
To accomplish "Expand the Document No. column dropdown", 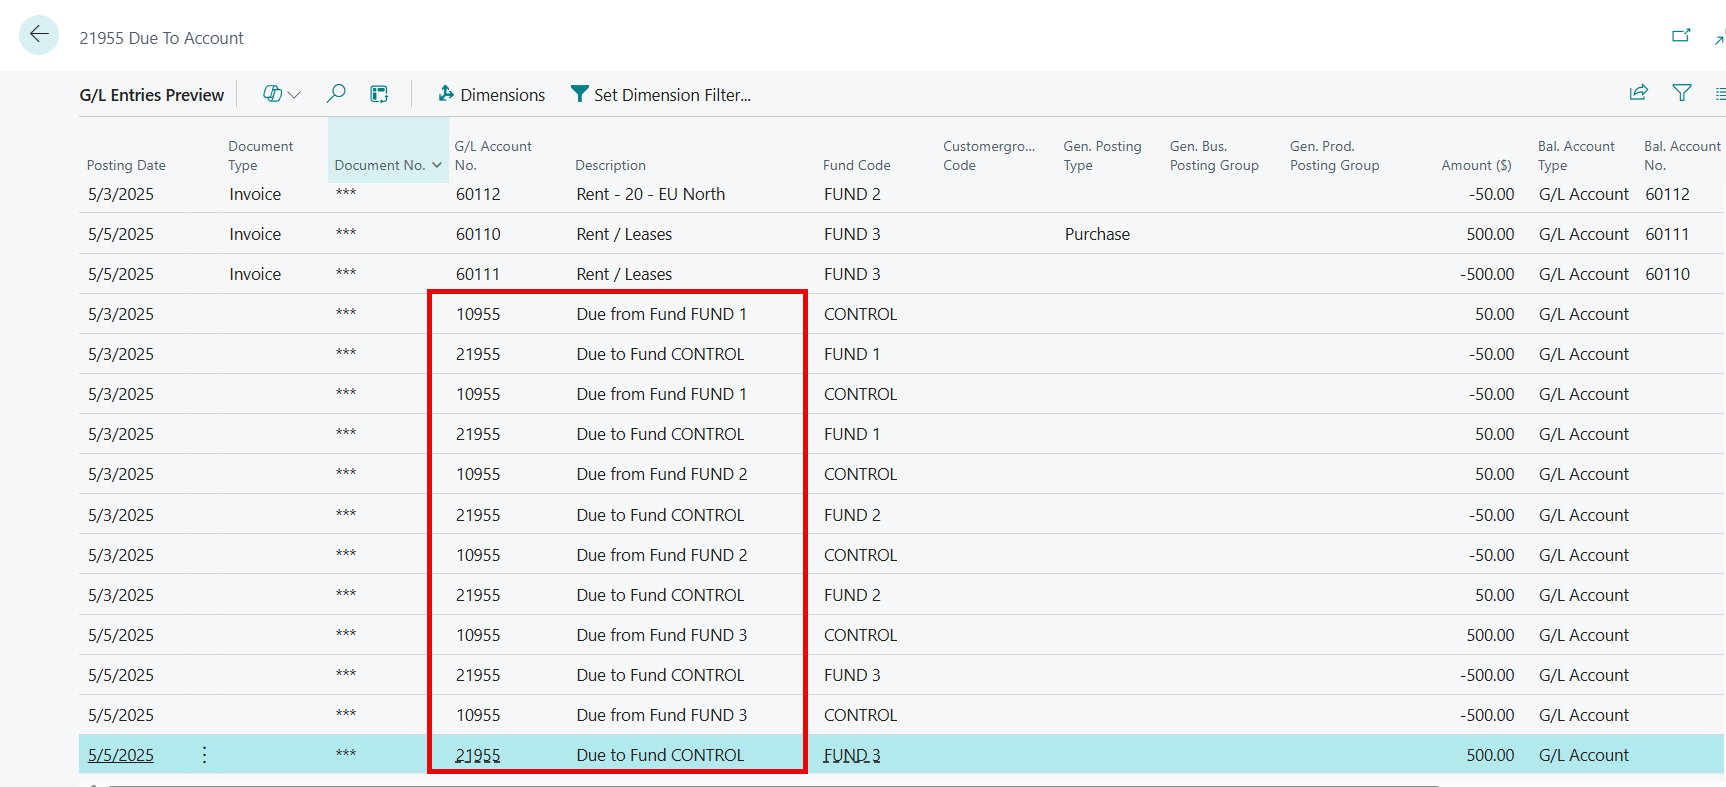I will coord(437,165).
